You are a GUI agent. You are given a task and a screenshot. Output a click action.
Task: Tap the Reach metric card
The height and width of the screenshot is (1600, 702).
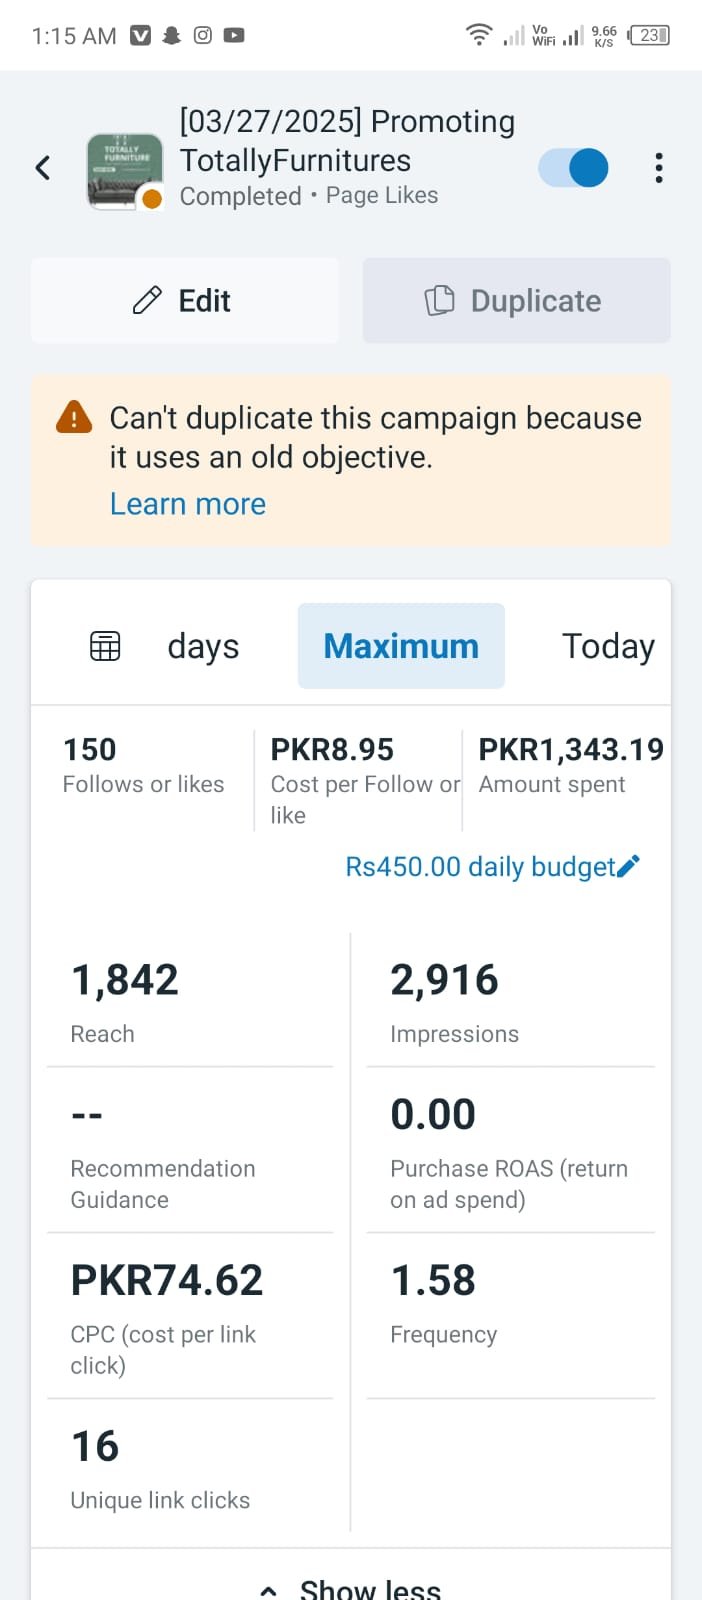190,1000
